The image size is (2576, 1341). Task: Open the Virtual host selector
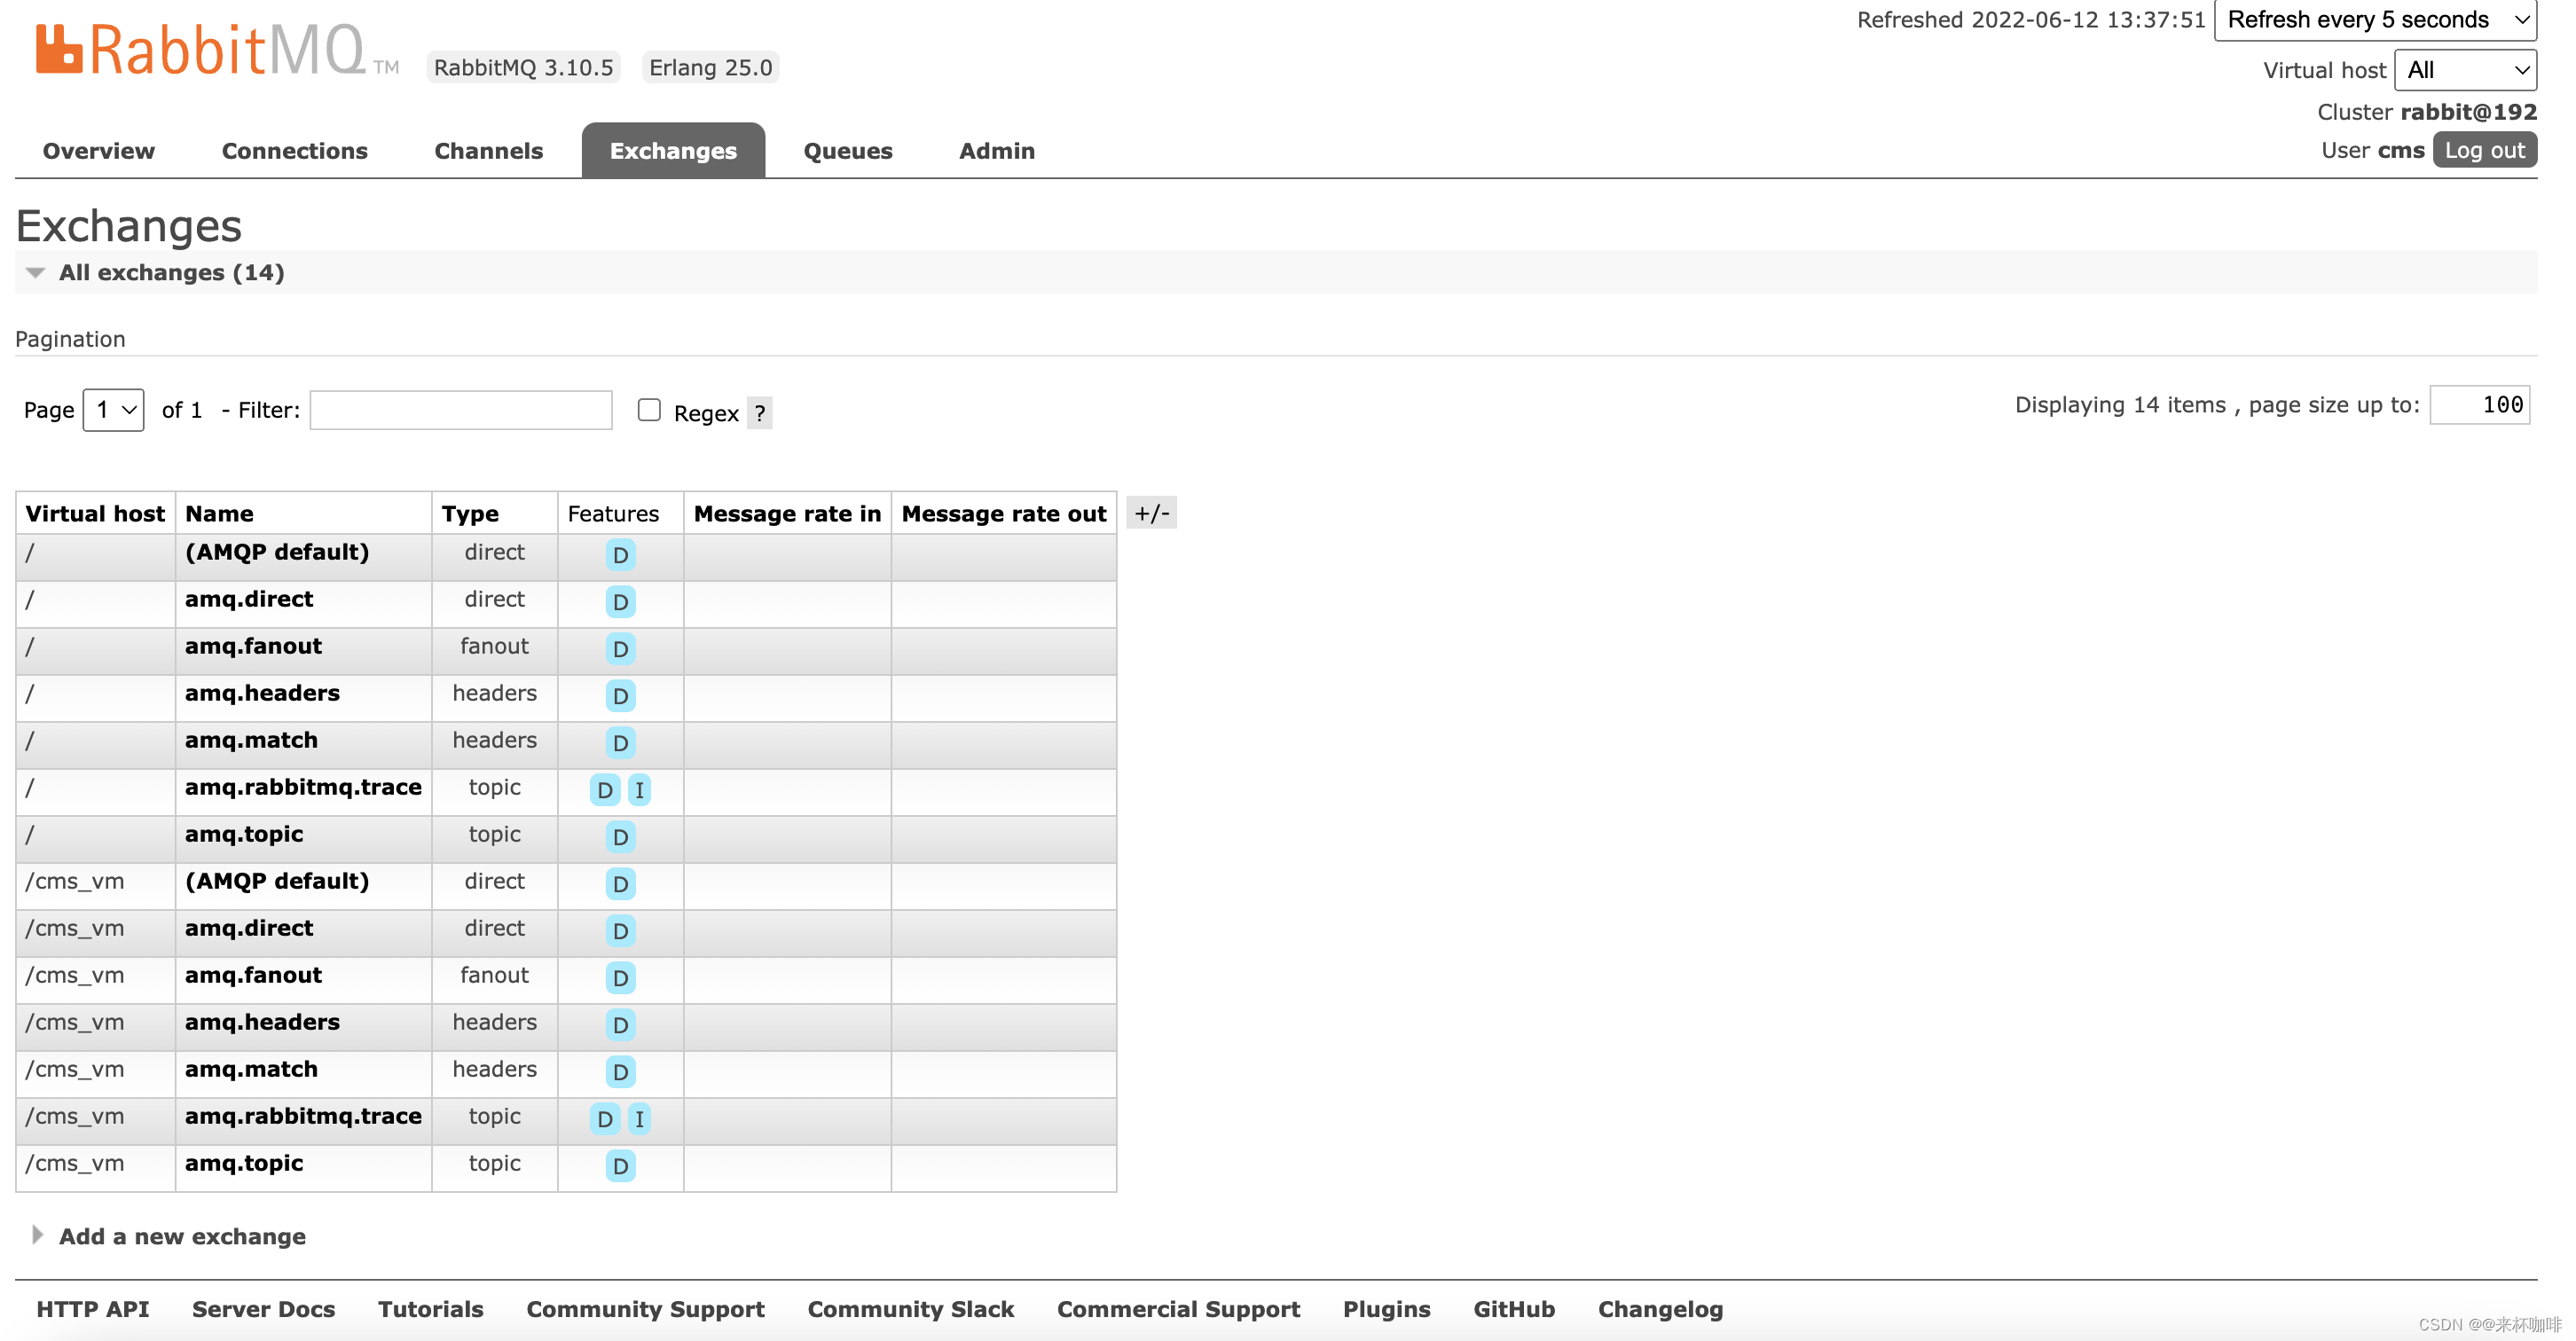pos(2464,70)
